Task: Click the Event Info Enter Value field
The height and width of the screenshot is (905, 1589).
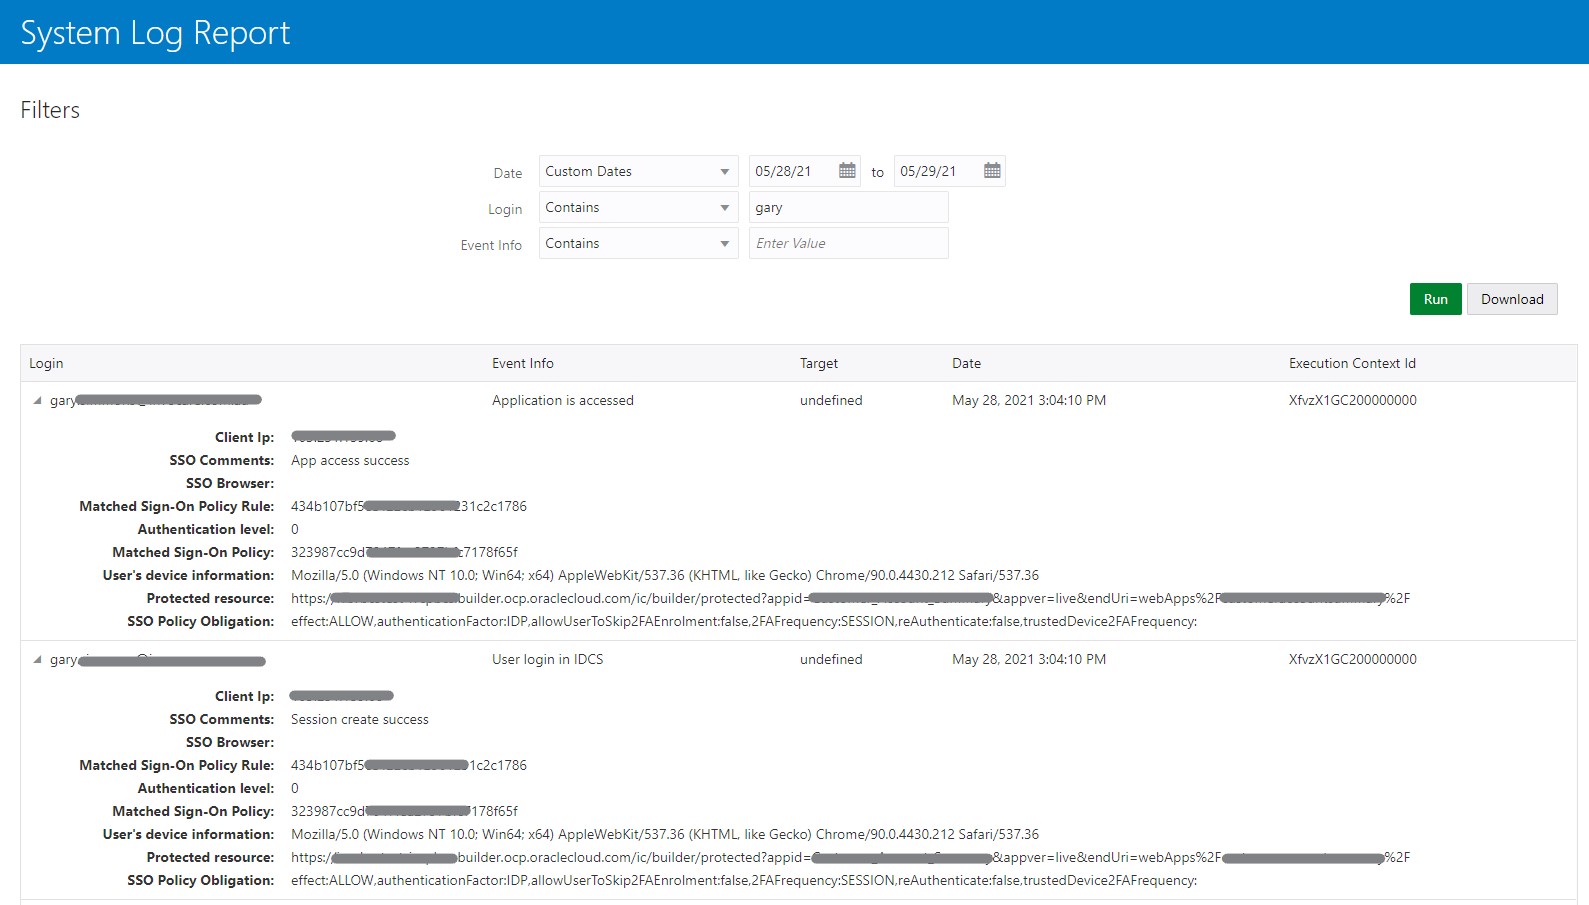Action: coord(848,243)
